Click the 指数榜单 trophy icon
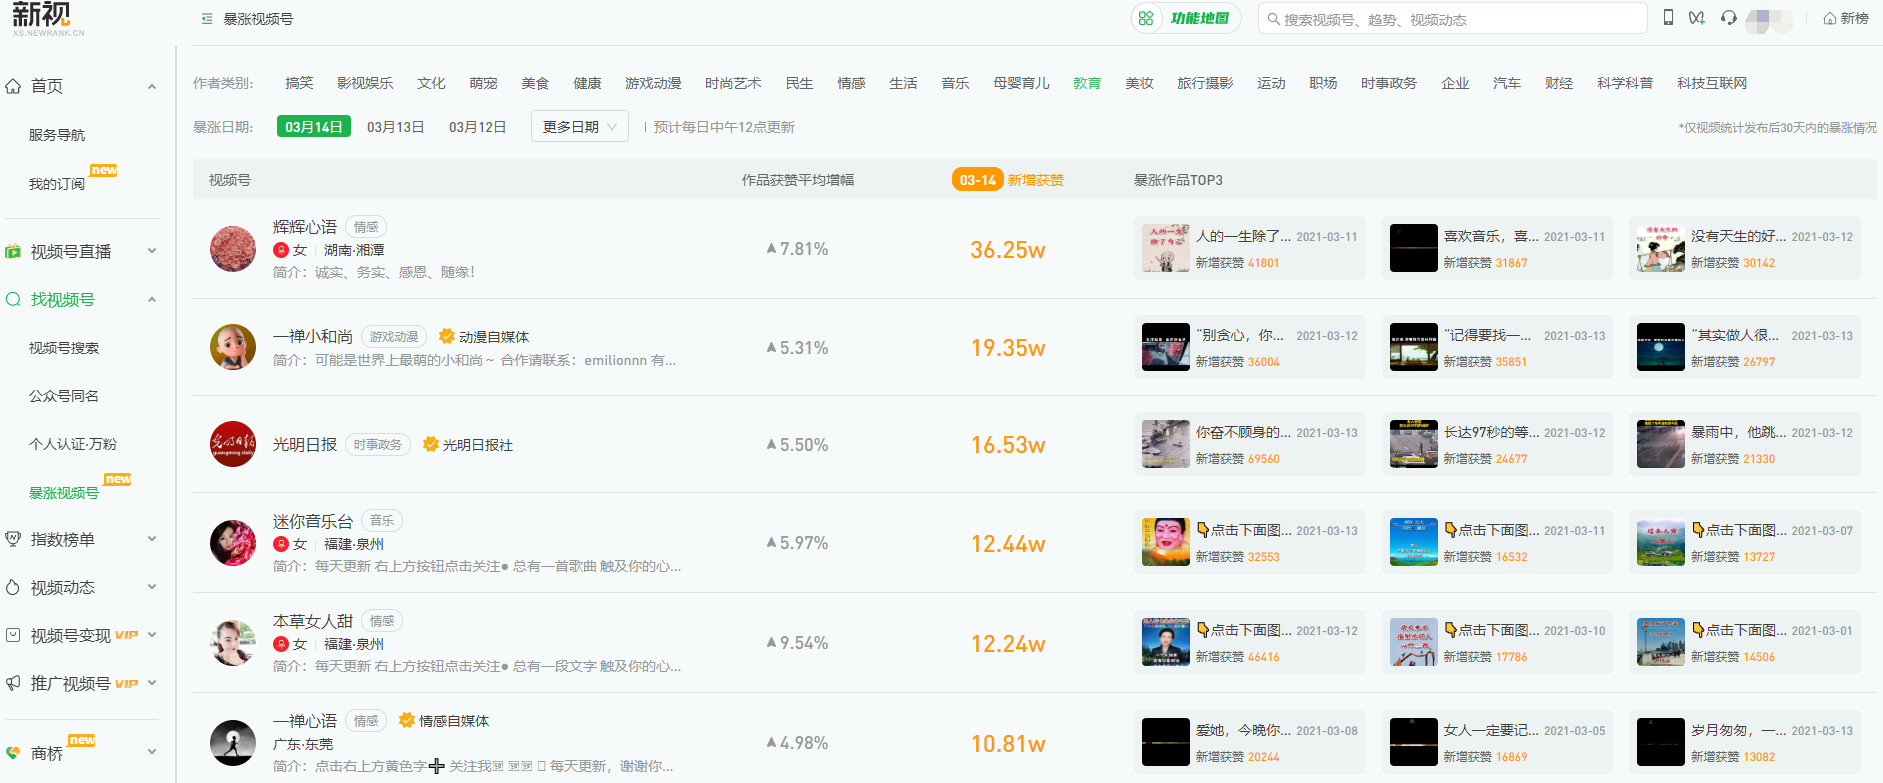1883x783 pixels. (x=13, y=539)
